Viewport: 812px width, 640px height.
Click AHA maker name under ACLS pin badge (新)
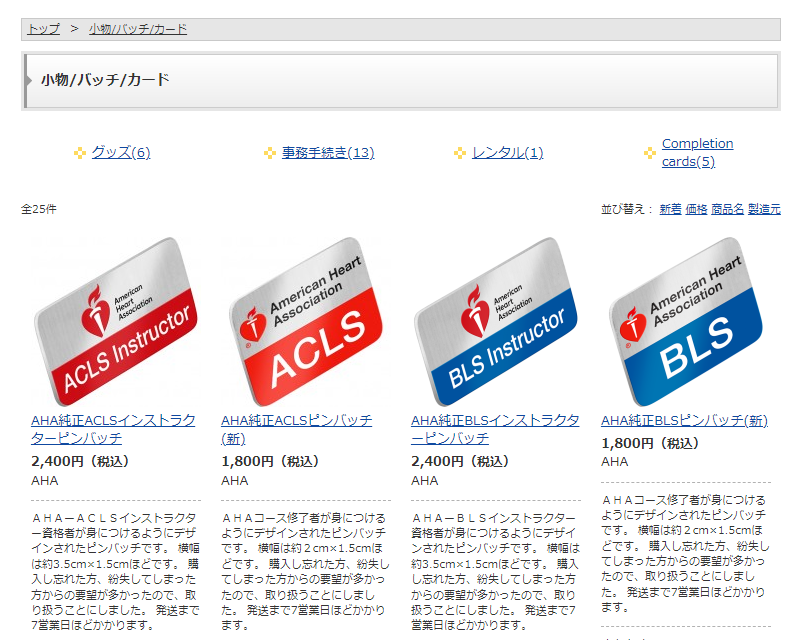click(x=235, y=481)
